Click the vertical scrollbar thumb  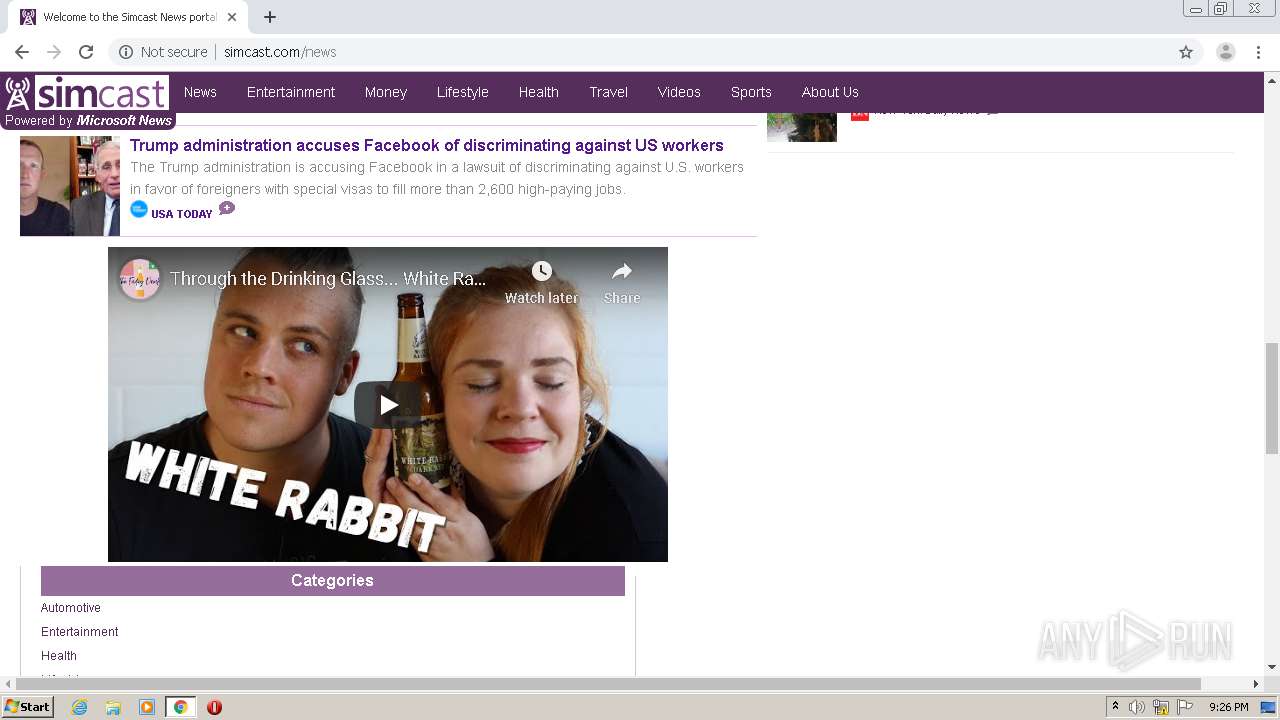[x=1272, y=398]
